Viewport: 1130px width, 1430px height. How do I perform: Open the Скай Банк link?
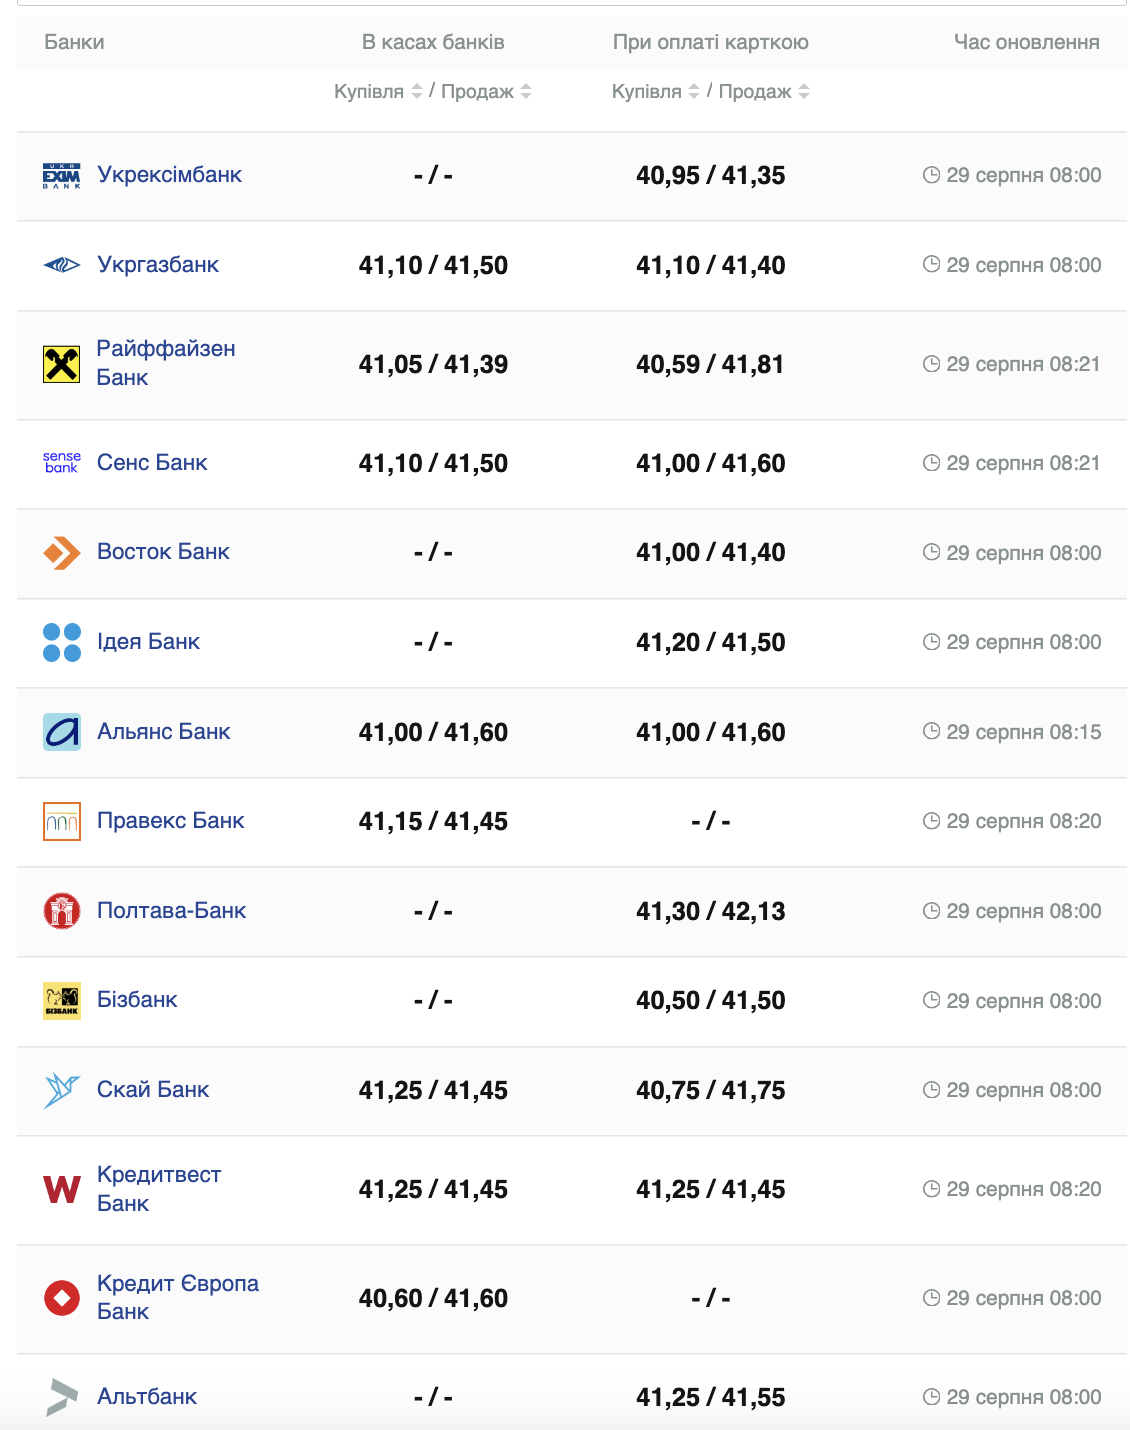tap(153, 1090)
